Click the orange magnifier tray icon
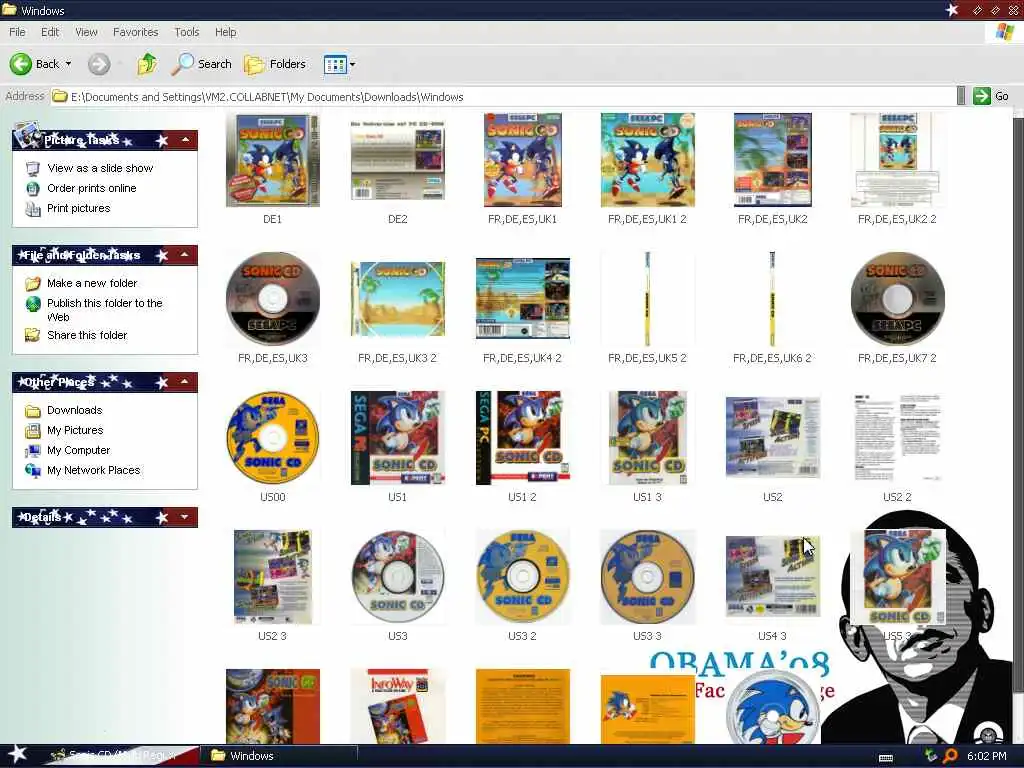This screenshot has width=1024, height=768. pyautogui.click(x=950, y=756)
